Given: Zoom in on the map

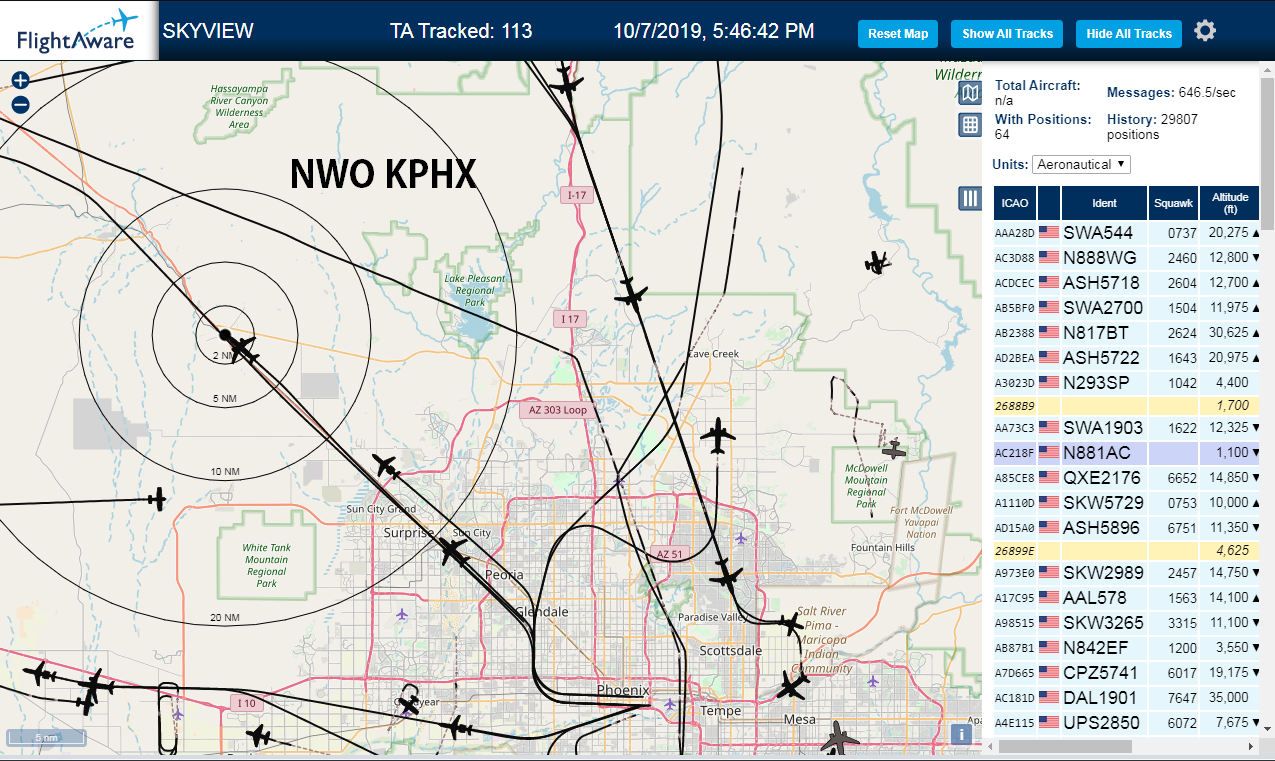Looking at the screenshot, I should (20, 81).
